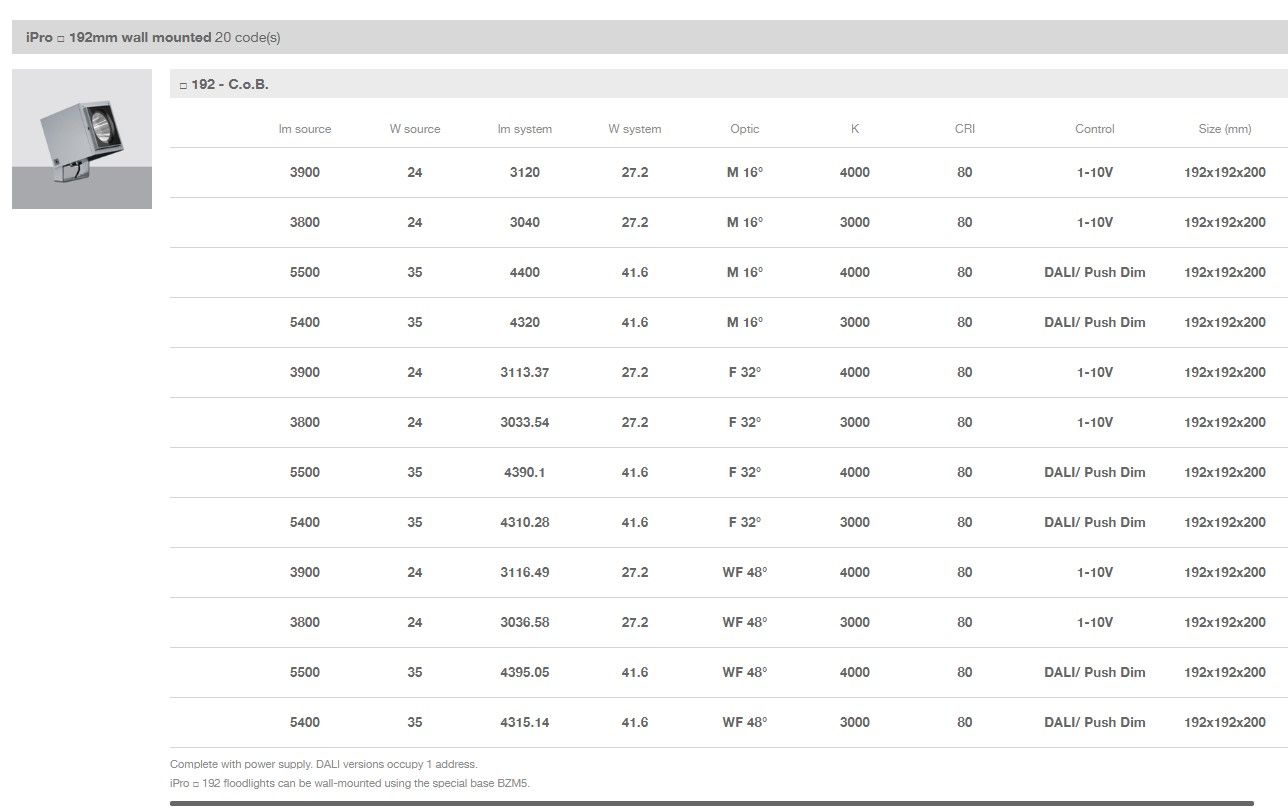Click 'M 16°' optic in the 3120 row
The width and height of the screenshot is (1288, 812).
click(745, 172)
